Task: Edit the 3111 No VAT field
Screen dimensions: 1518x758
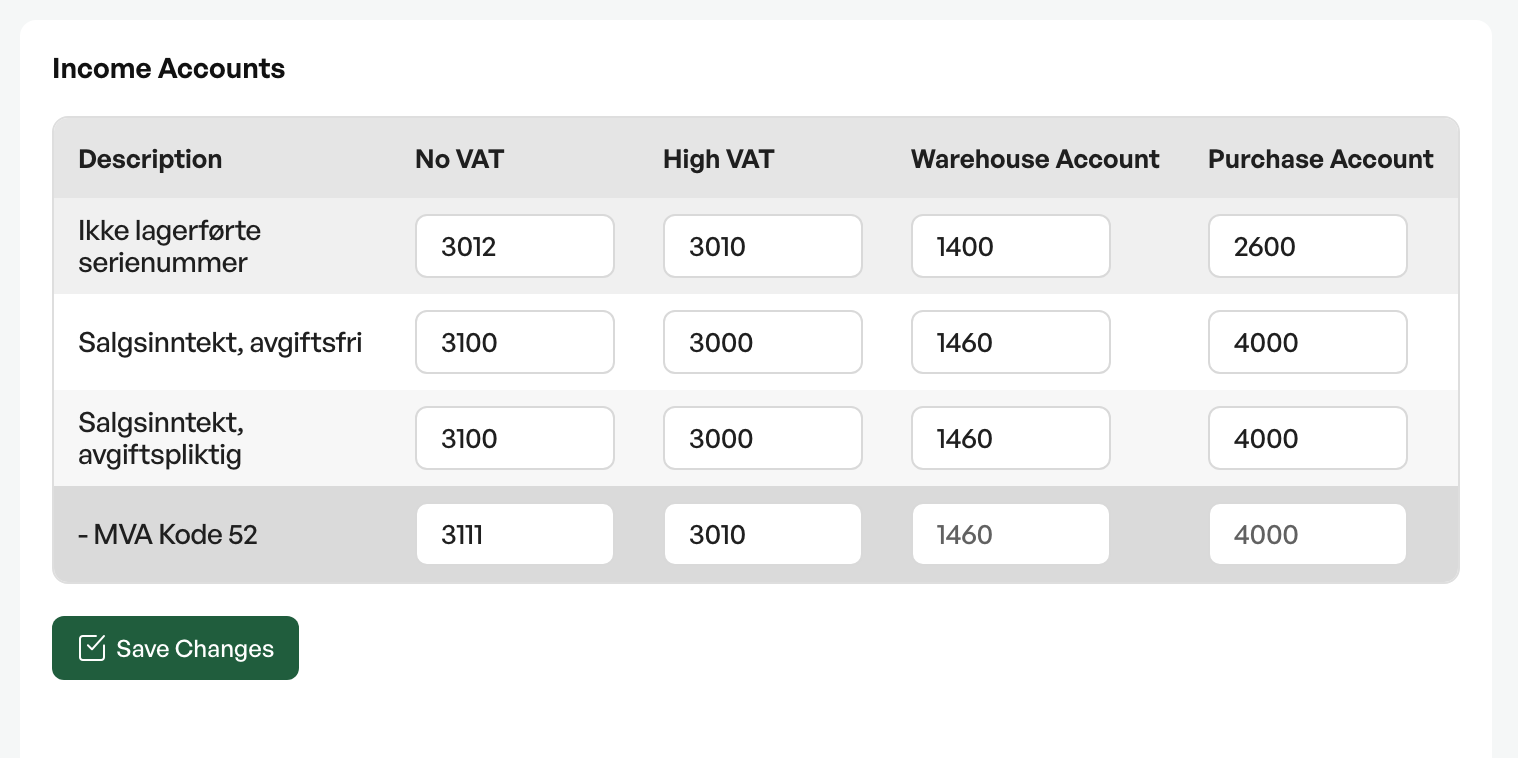Action: coord(515,534)
